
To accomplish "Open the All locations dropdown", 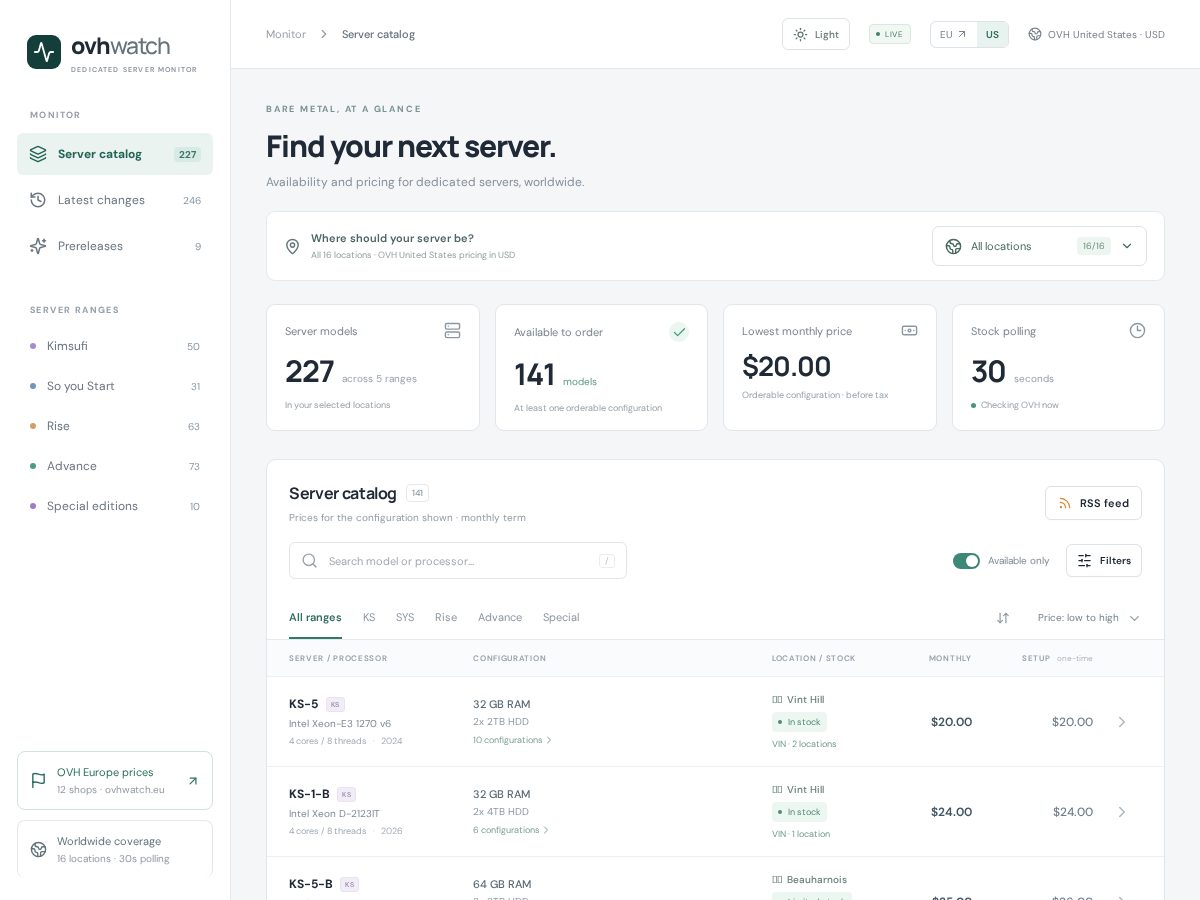I will 1039,246.
